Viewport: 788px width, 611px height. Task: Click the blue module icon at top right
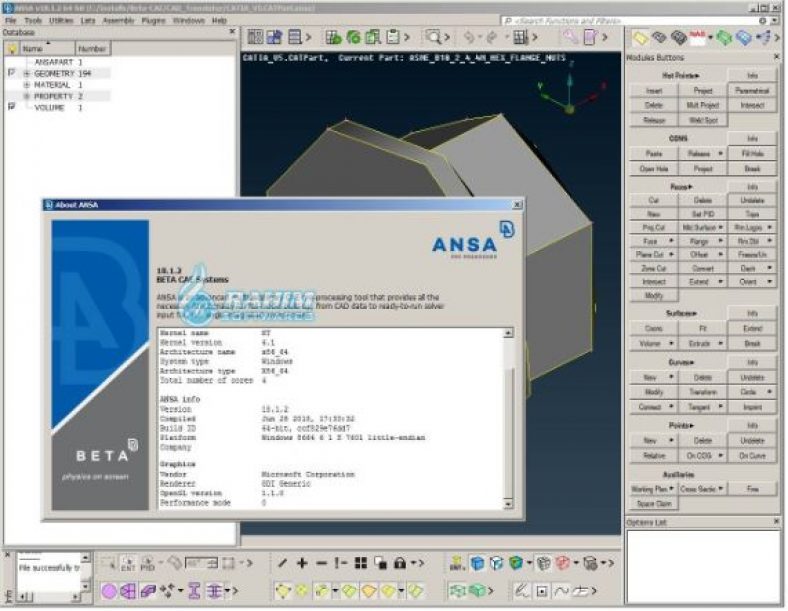tap(744, 38)
